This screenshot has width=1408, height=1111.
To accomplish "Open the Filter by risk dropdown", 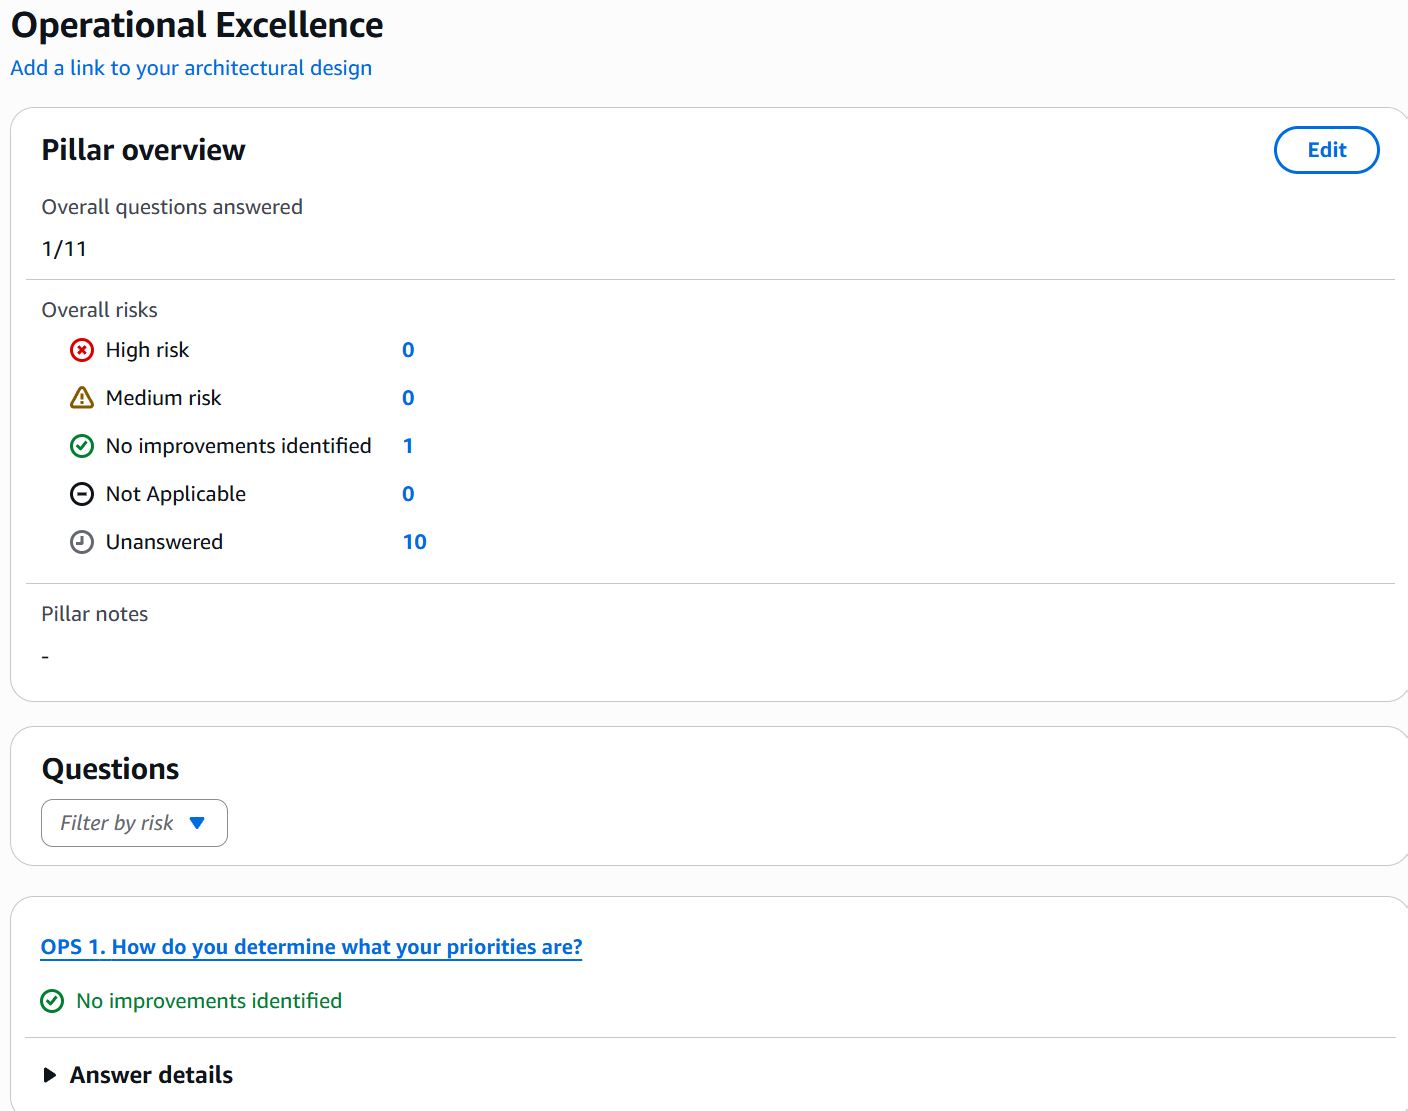I will 134,823.
